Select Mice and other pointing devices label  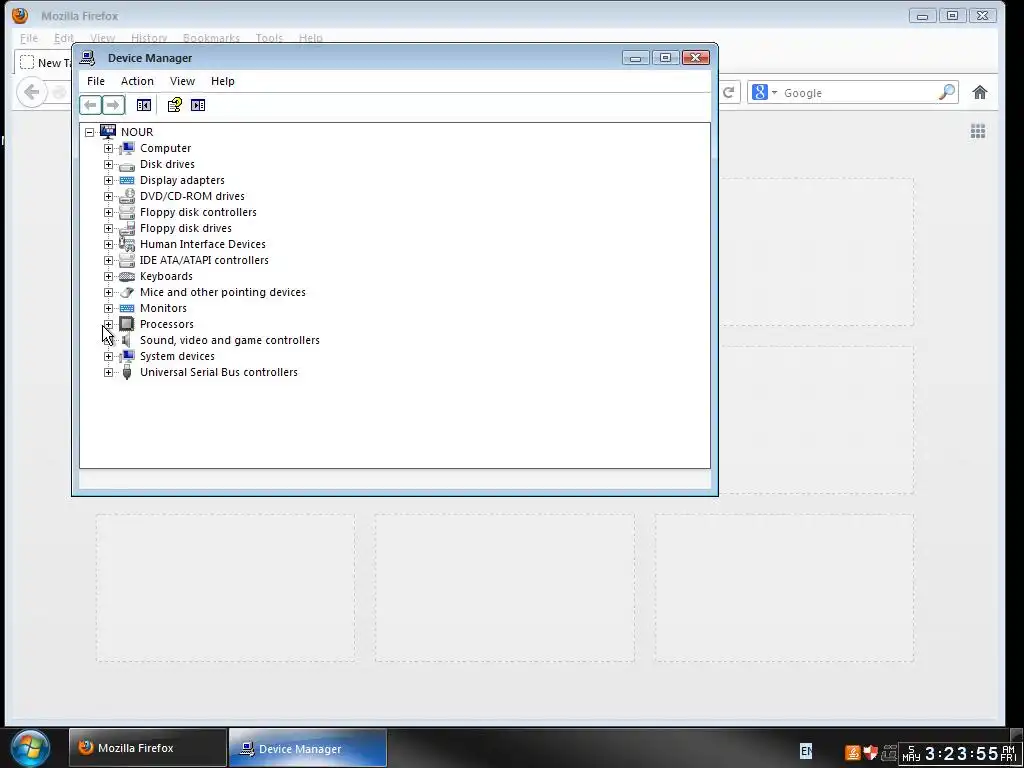tap(223, 292)
